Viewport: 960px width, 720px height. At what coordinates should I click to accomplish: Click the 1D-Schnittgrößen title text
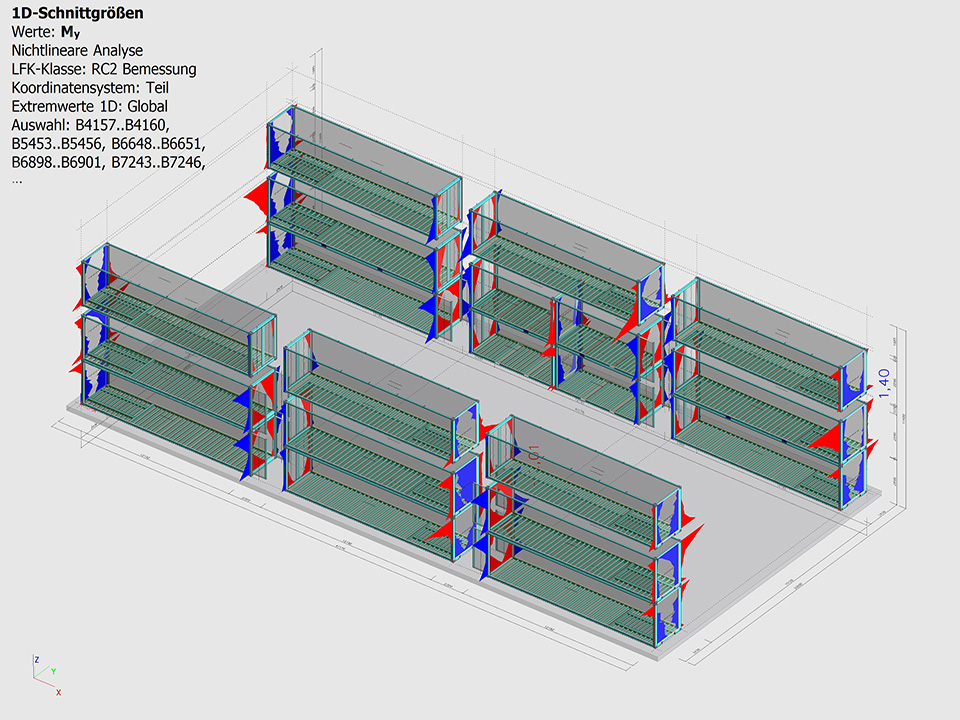point(77,13)
